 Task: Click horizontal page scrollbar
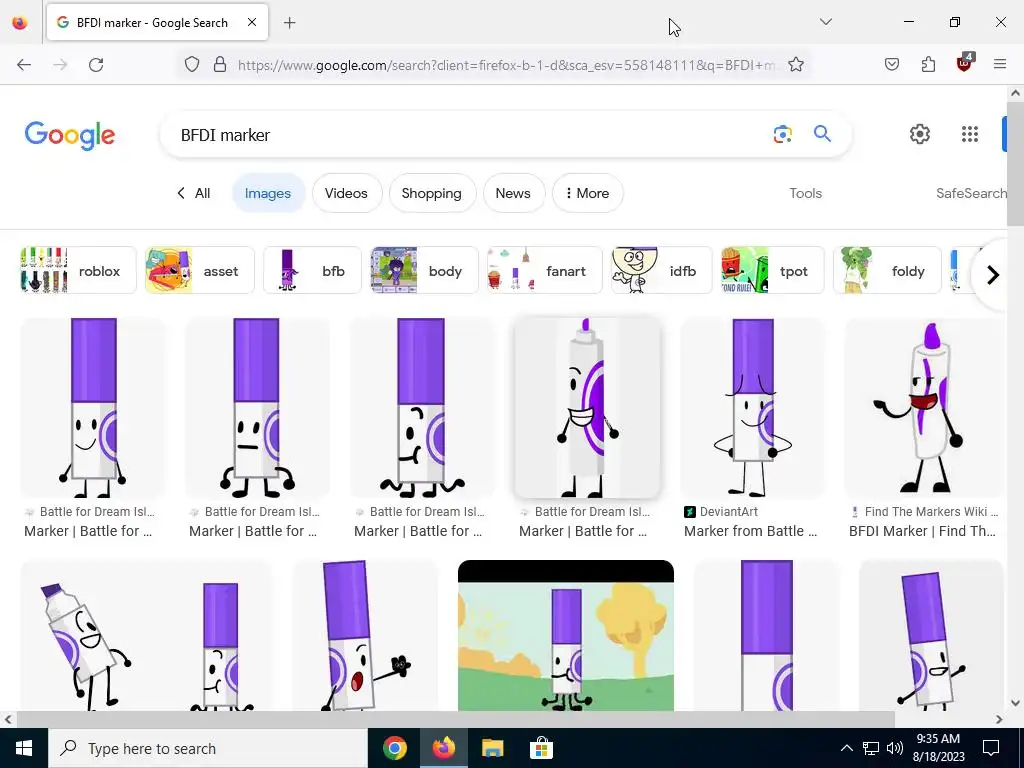point(455,719)
